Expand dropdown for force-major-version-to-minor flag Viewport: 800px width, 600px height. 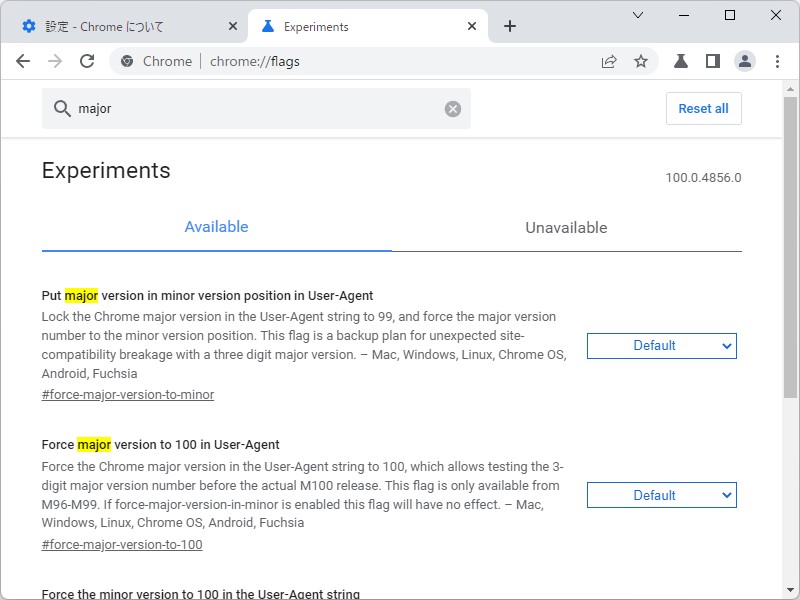click(661, 346)
